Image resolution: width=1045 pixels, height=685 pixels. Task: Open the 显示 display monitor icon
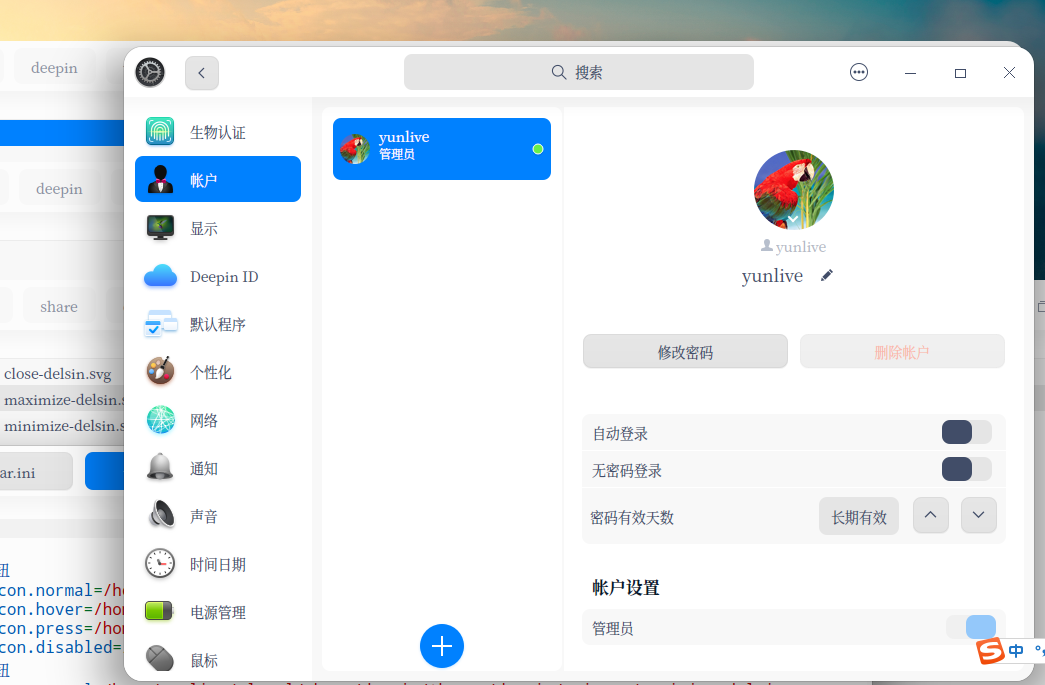coord(160,228)
